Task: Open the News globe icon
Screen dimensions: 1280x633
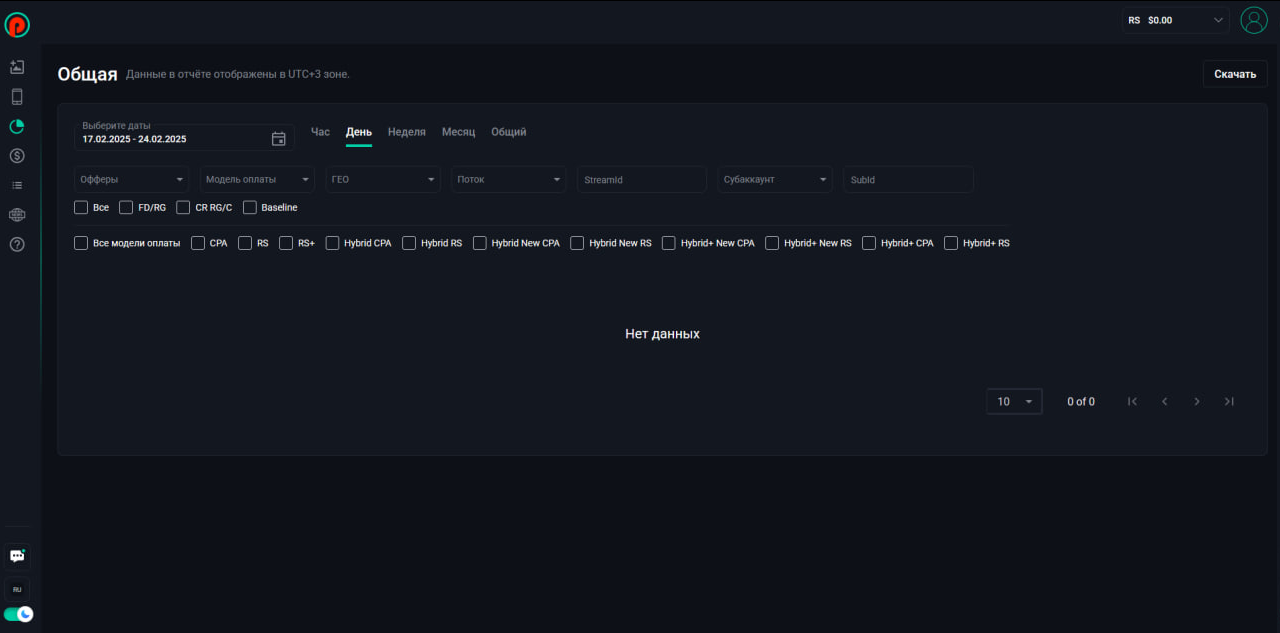Action: pyautogui.click(x=17, y=214)
